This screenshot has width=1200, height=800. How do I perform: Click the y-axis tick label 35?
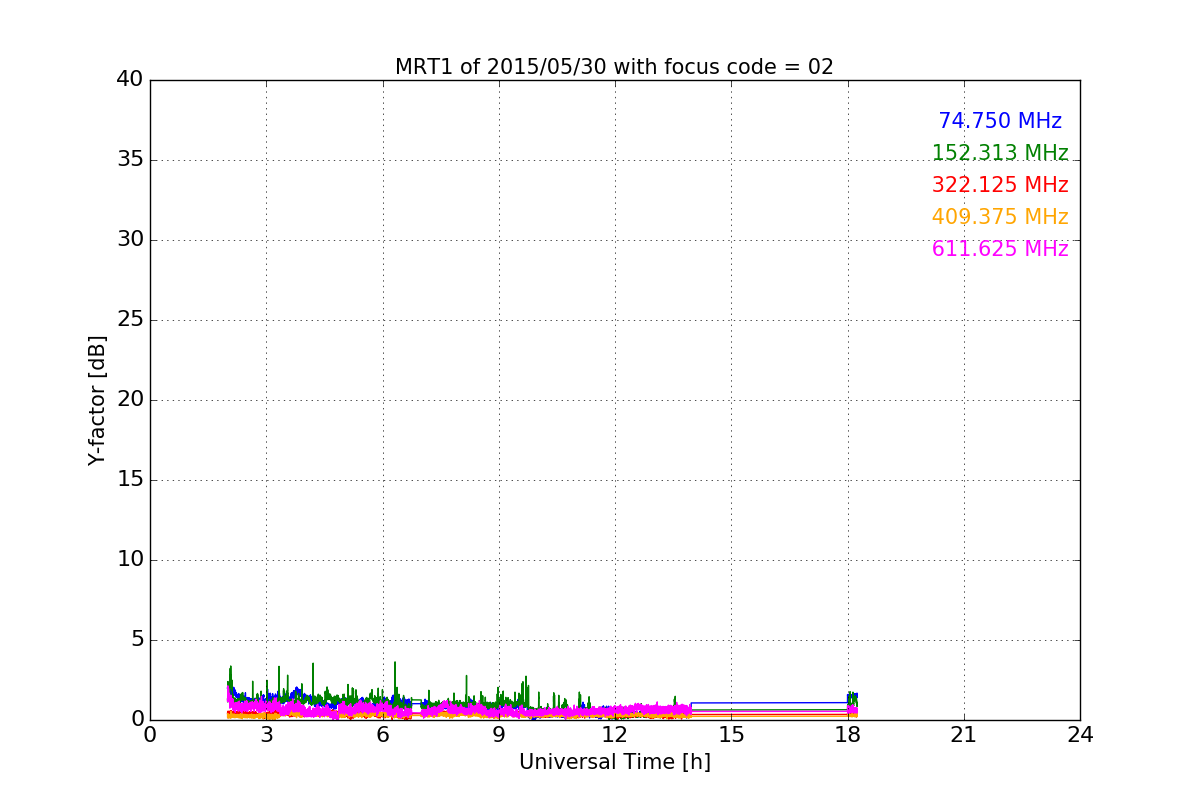click(130, 160)
